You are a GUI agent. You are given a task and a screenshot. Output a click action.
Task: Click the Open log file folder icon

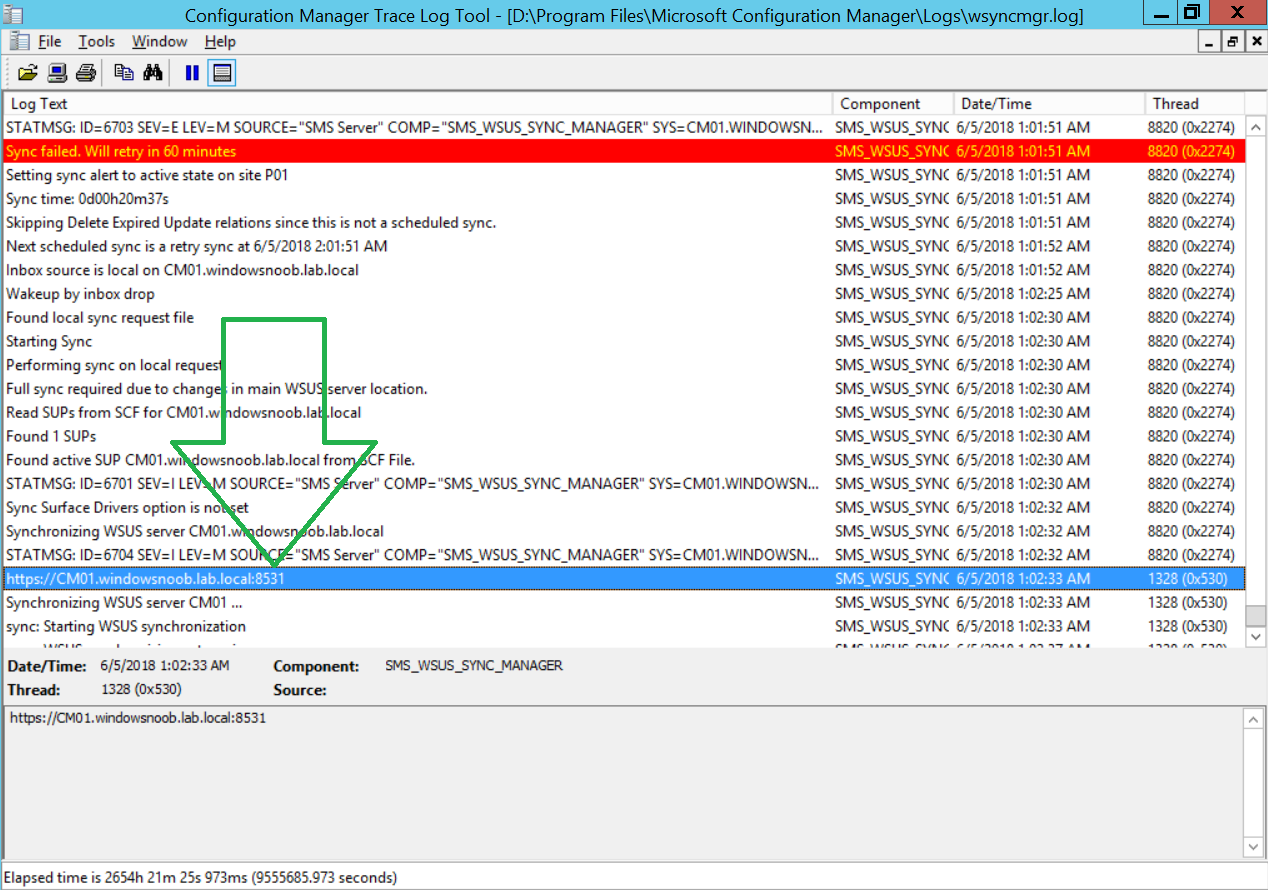click(x=27, y=73)
